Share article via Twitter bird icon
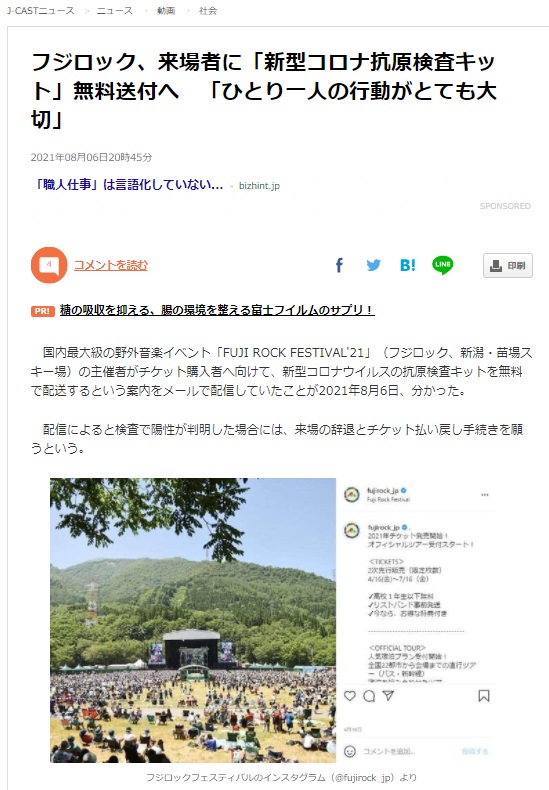The width and height of the screenshot is (549, 790). 373,265
